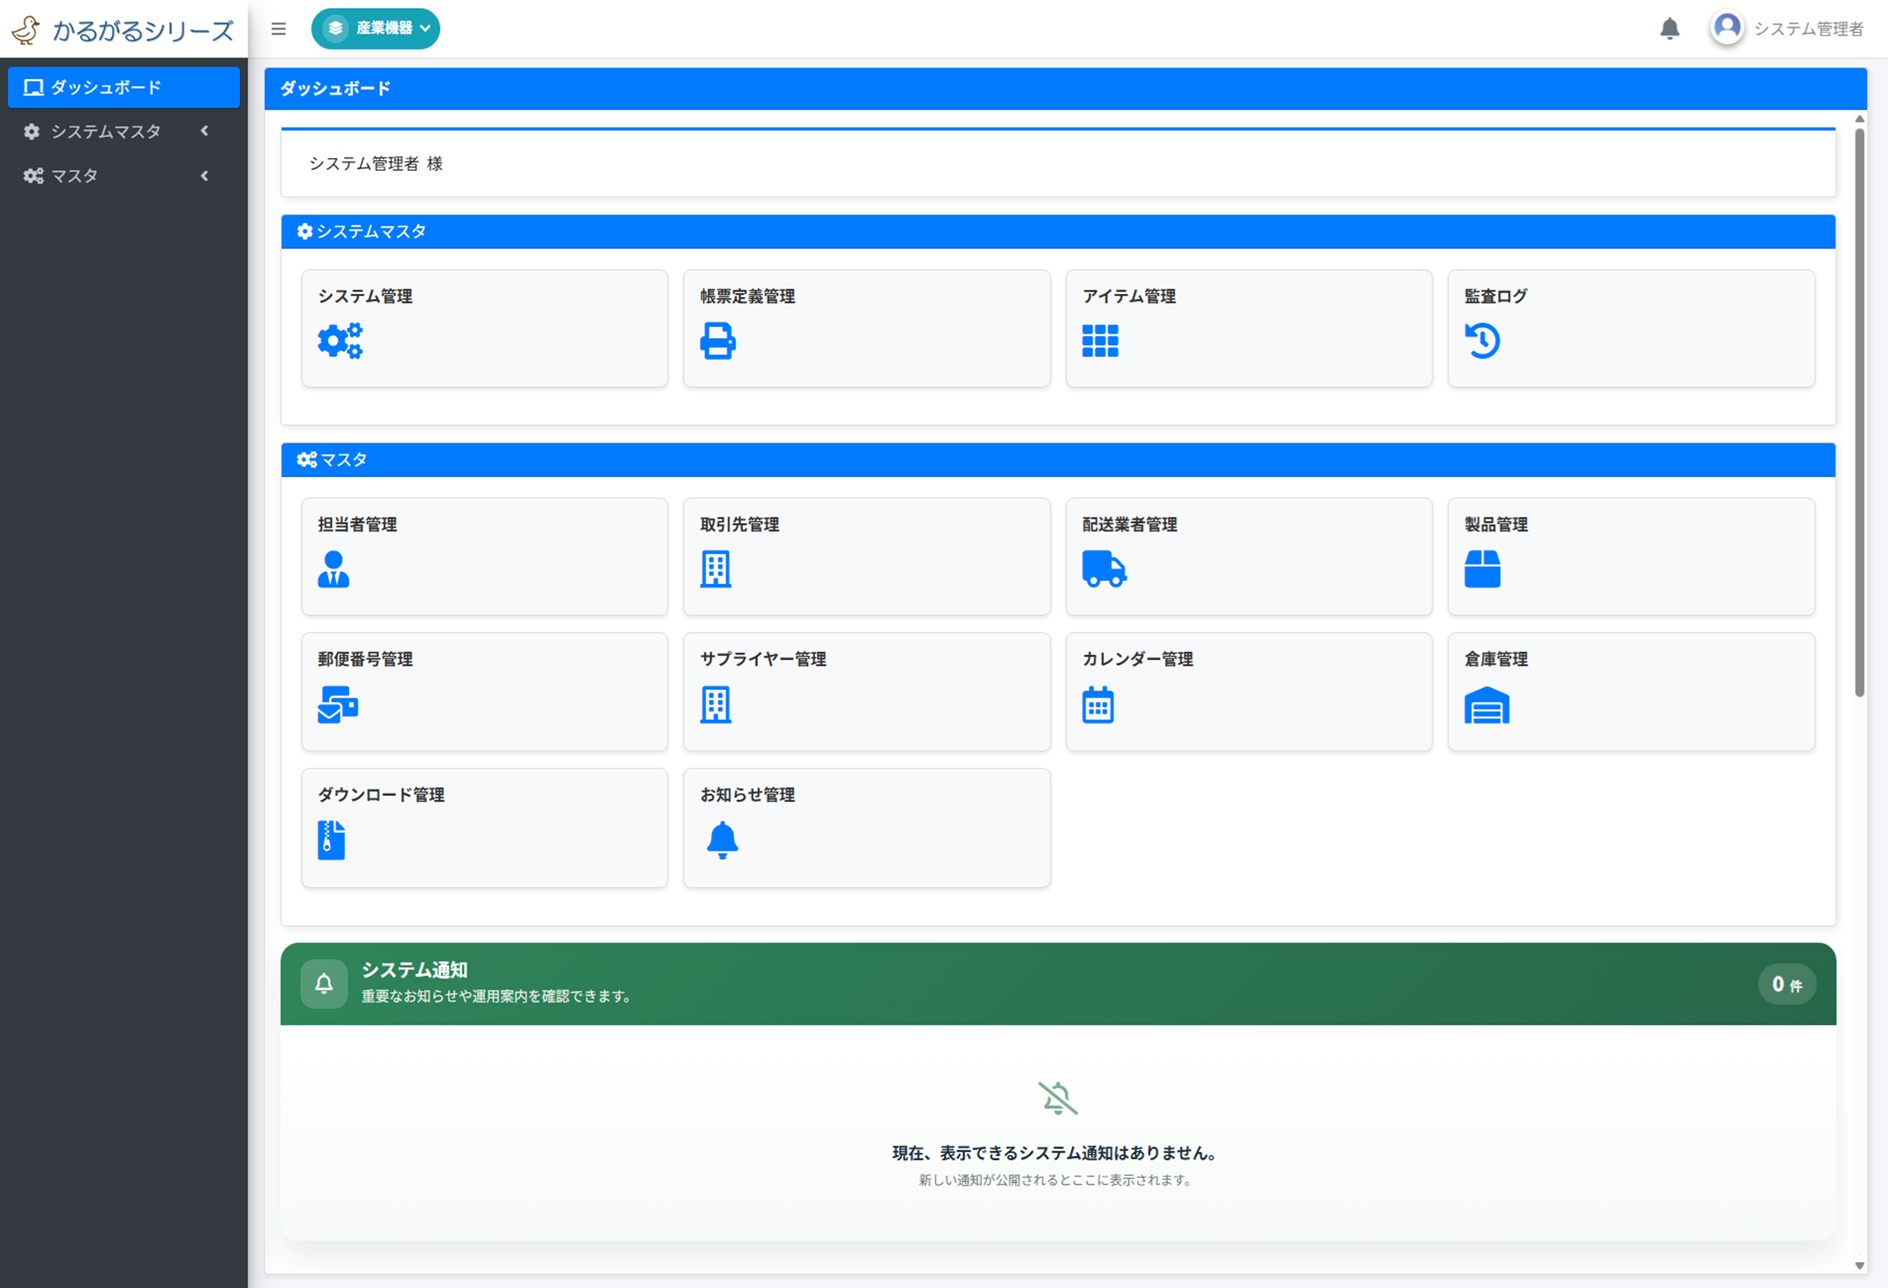Click the scrollbar up arrow

coord(1860,119)
